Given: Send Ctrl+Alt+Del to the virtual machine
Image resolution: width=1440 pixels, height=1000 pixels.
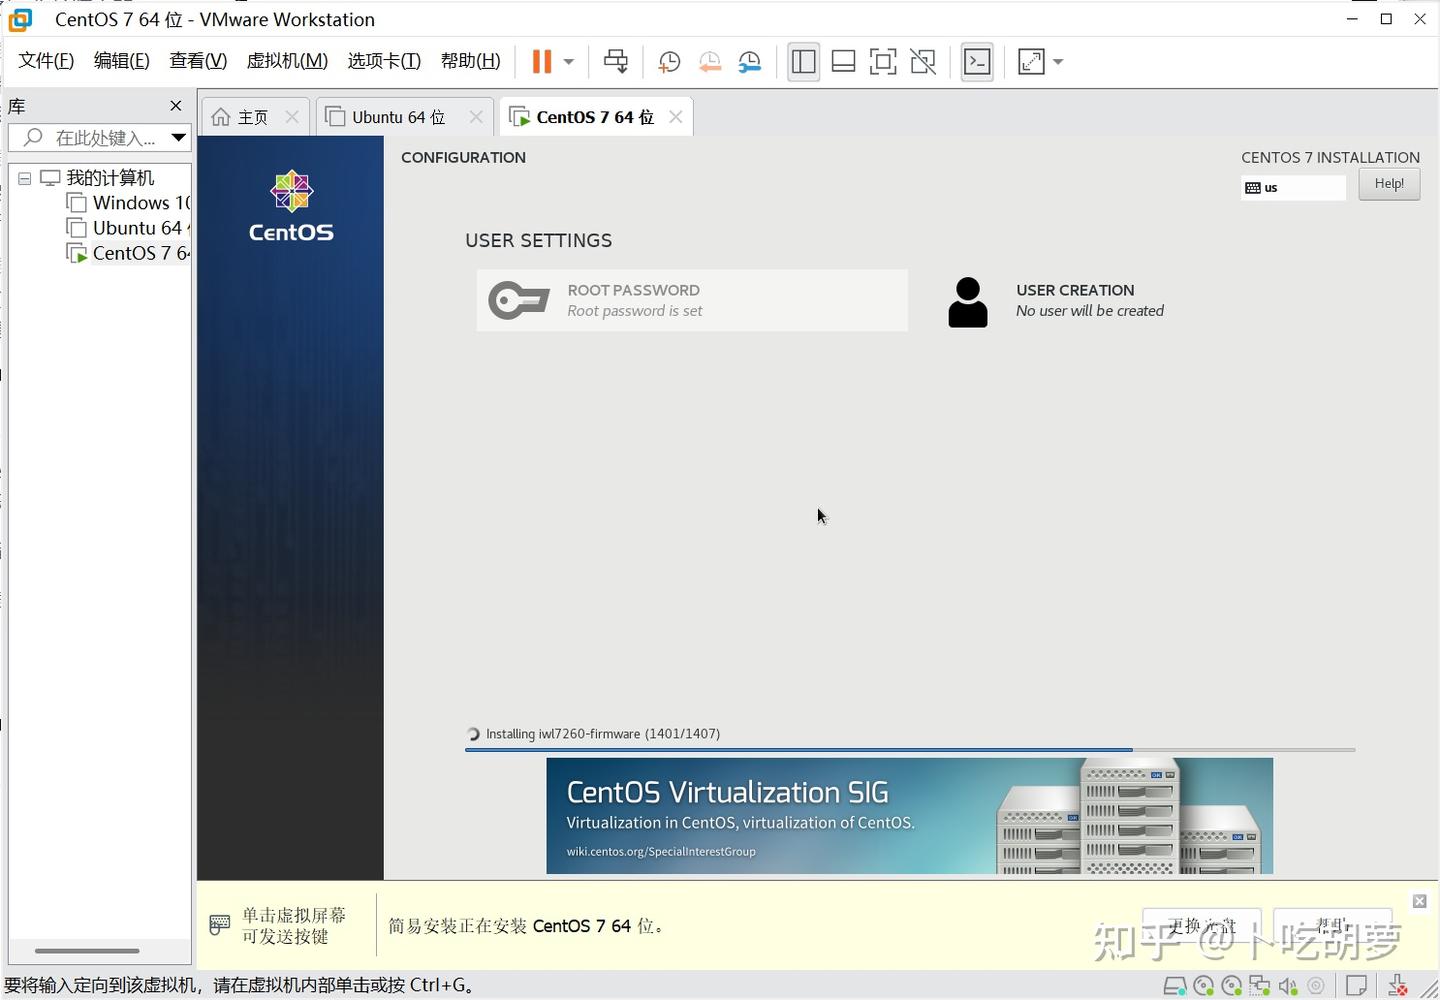Looking at the screenshot, I should pyautogui.click(x=616, y=61).
